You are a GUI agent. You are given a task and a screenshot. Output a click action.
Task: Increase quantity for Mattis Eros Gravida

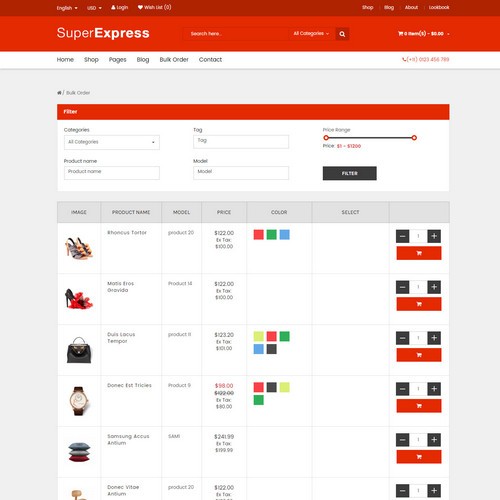(434, 287)
